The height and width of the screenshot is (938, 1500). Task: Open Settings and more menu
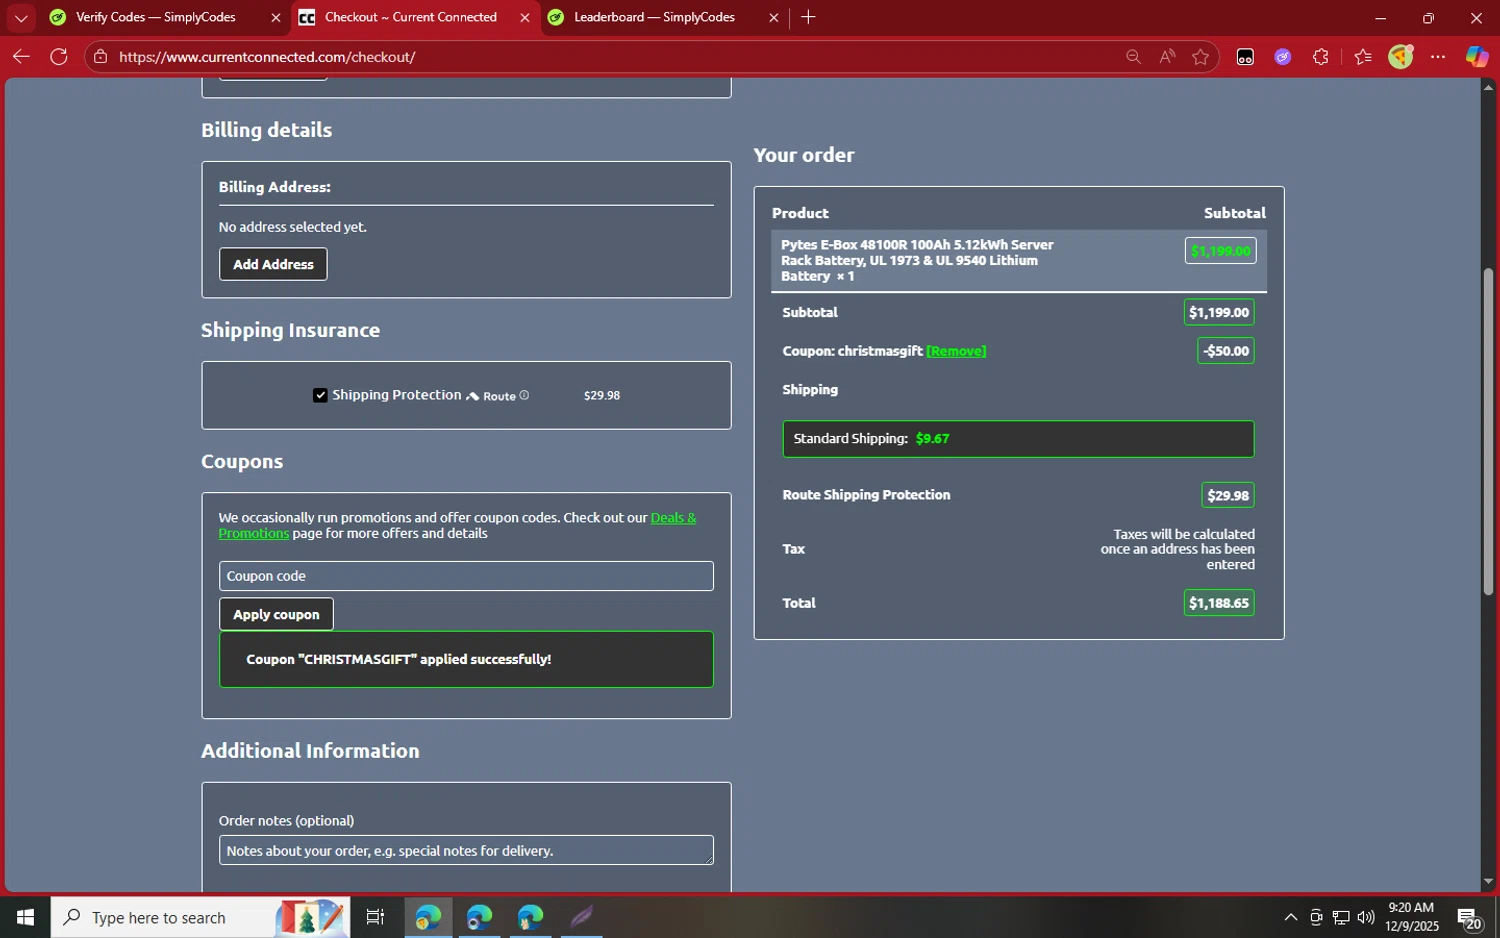pos(1438,57)
